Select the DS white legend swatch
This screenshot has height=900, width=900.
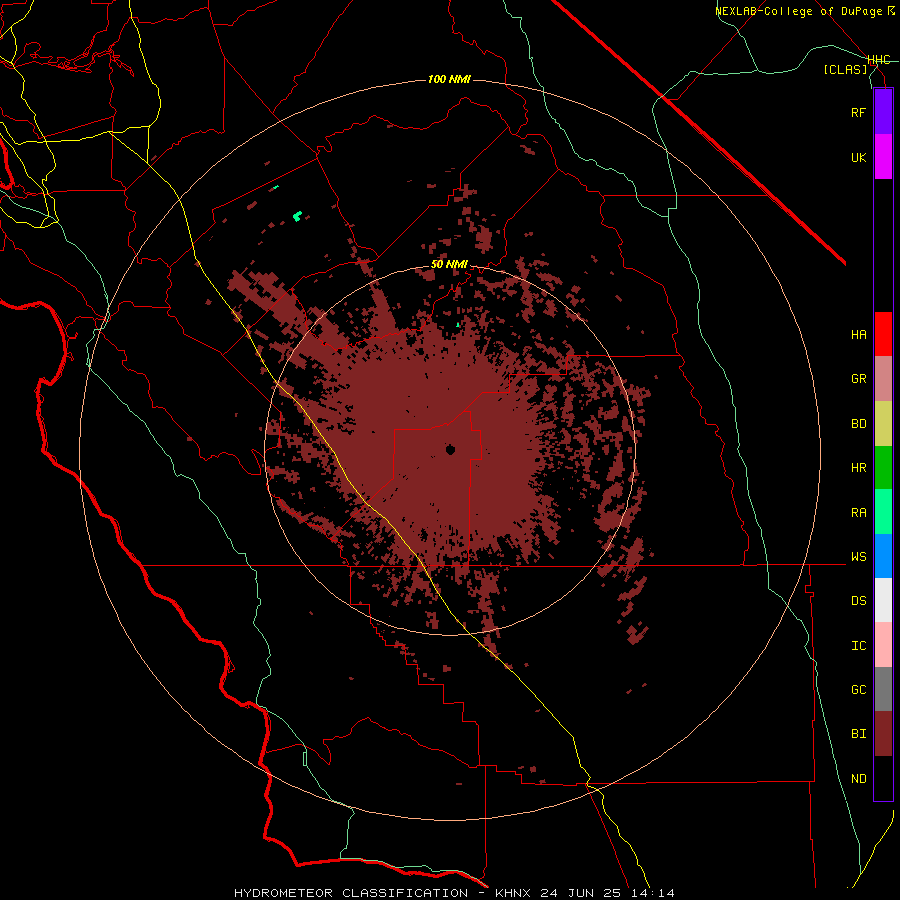pos(883,600)
